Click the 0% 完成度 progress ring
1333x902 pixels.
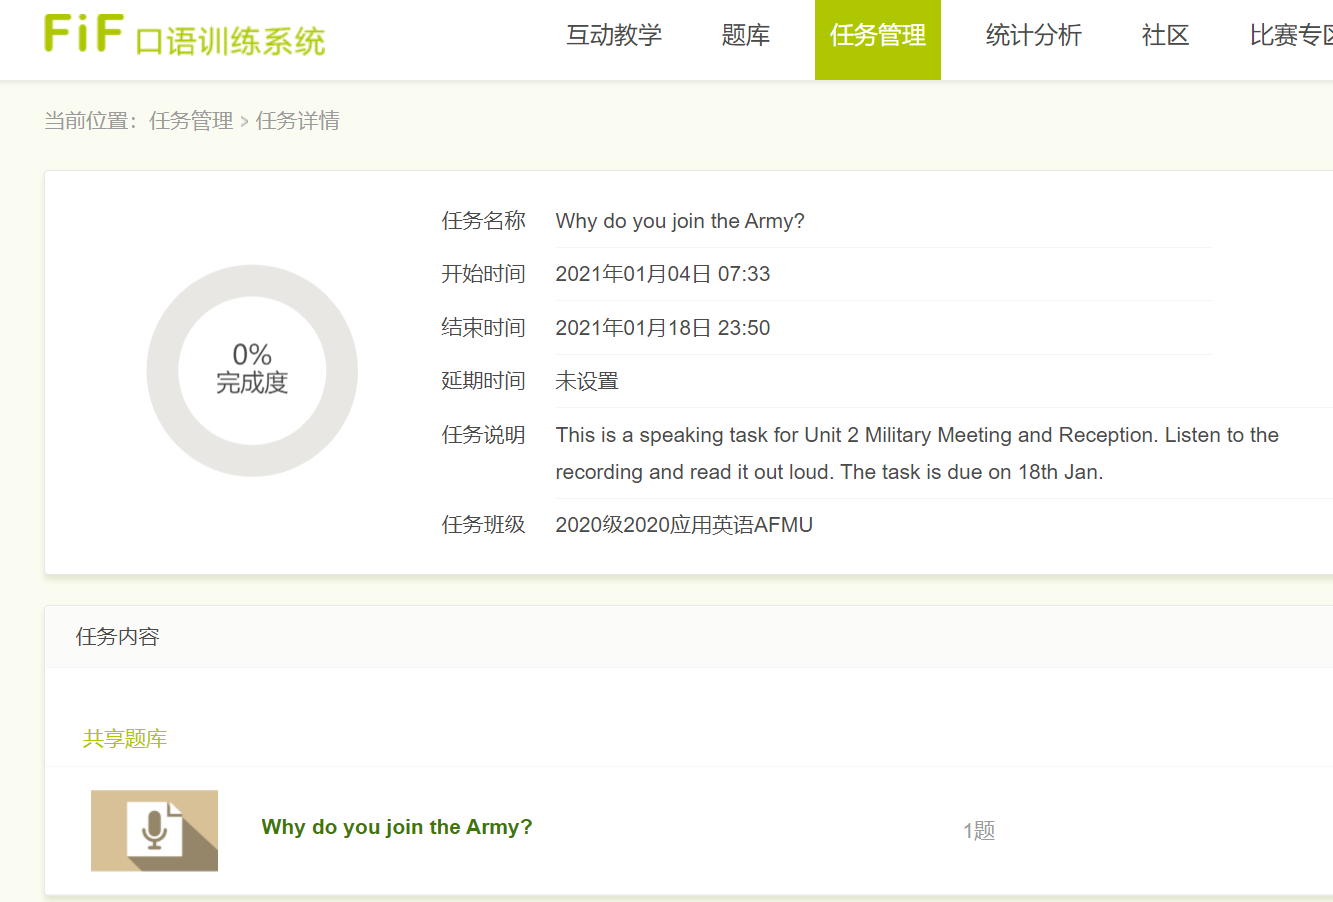[x=252, y=370]
